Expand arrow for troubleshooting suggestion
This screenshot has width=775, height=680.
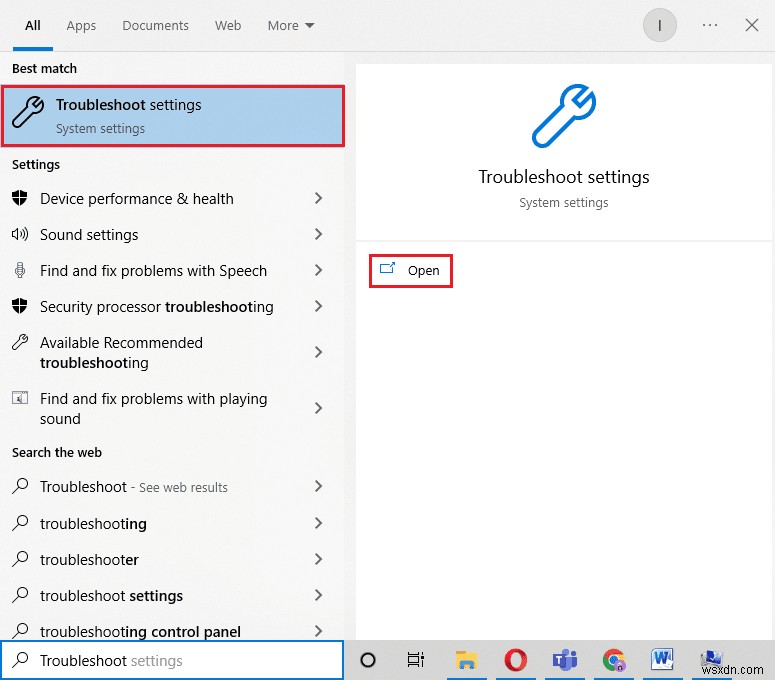[x=318, y=523]
